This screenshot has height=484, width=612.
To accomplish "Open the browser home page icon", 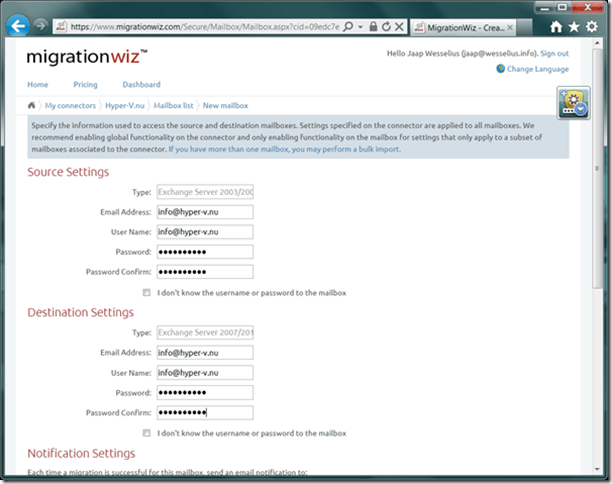I will coord(557,27).
